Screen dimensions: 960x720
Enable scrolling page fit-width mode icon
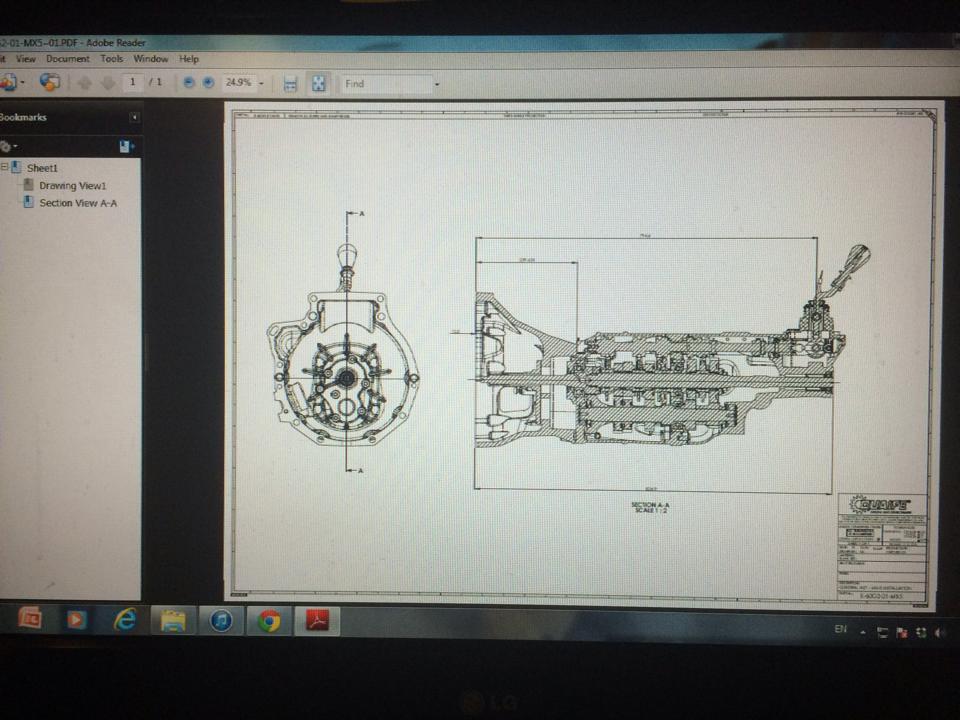[x=290, y=84]
